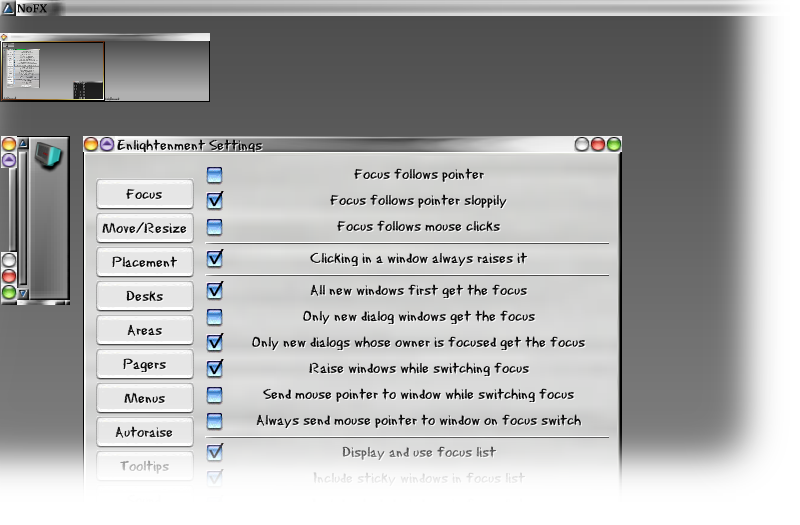The height and width of the screenshot is (525, 800).
Task: Toggle Only new dialogs whose owner is focused
Action: point(215,342)
